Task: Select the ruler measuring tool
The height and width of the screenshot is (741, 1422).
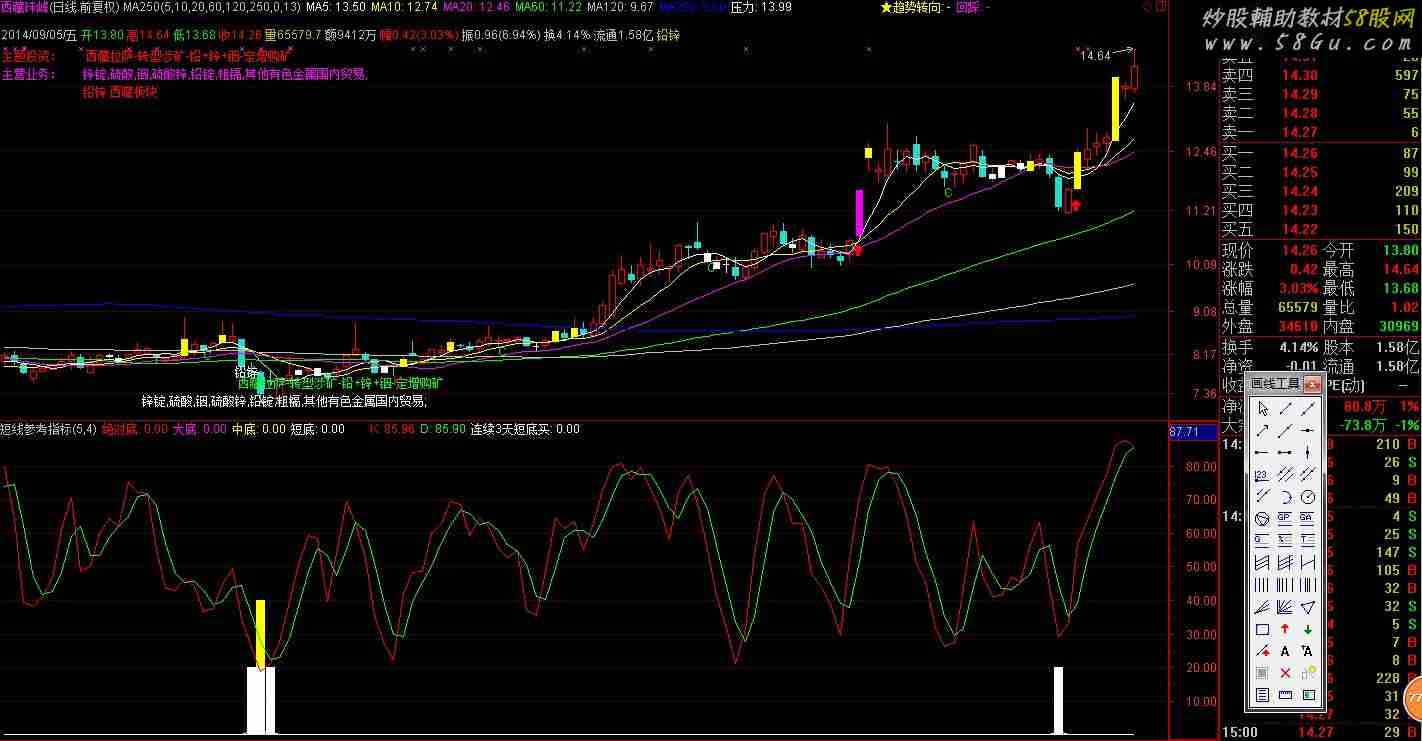Action: [1285, 695]
